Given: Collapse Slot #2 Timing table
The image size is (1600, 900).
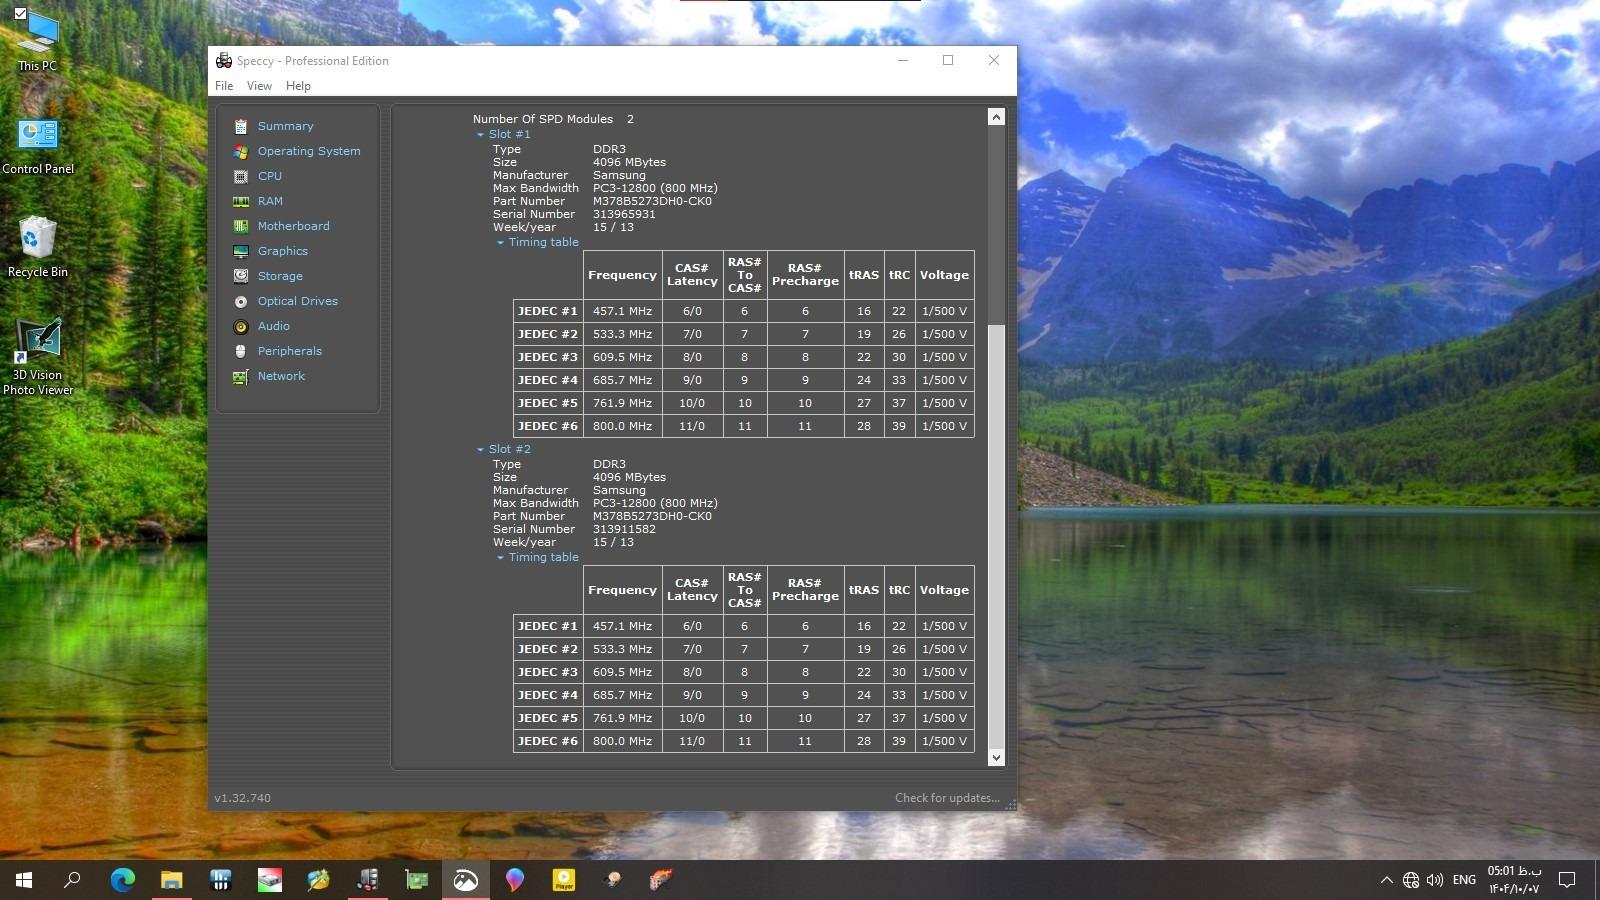Looking at the screenshot, I should coord(500,557).
